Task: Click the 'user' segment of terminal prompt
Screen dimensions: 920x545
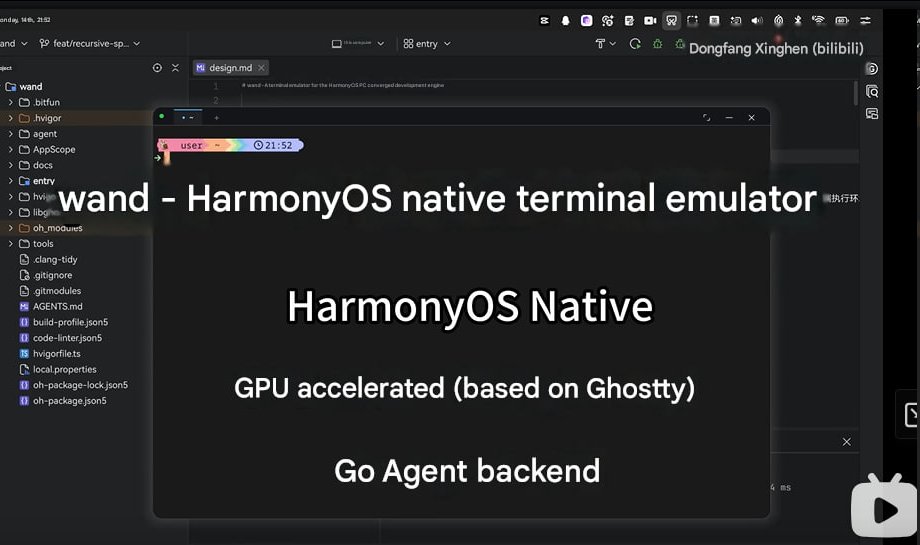Action: 191,145
